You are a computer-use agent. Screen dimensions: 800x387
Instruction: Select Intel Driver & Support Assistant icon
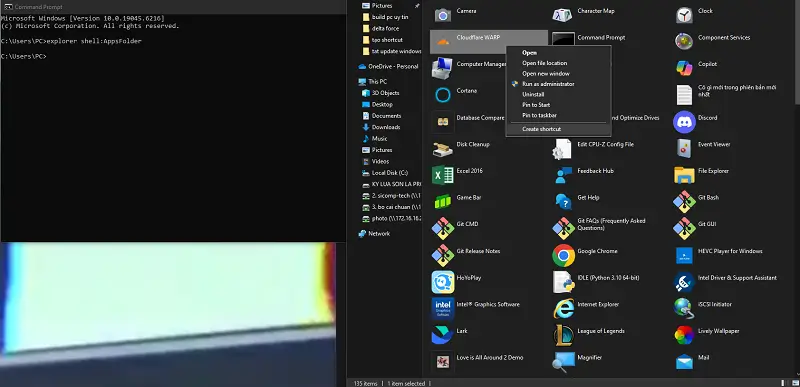click(x=684, y=282)
